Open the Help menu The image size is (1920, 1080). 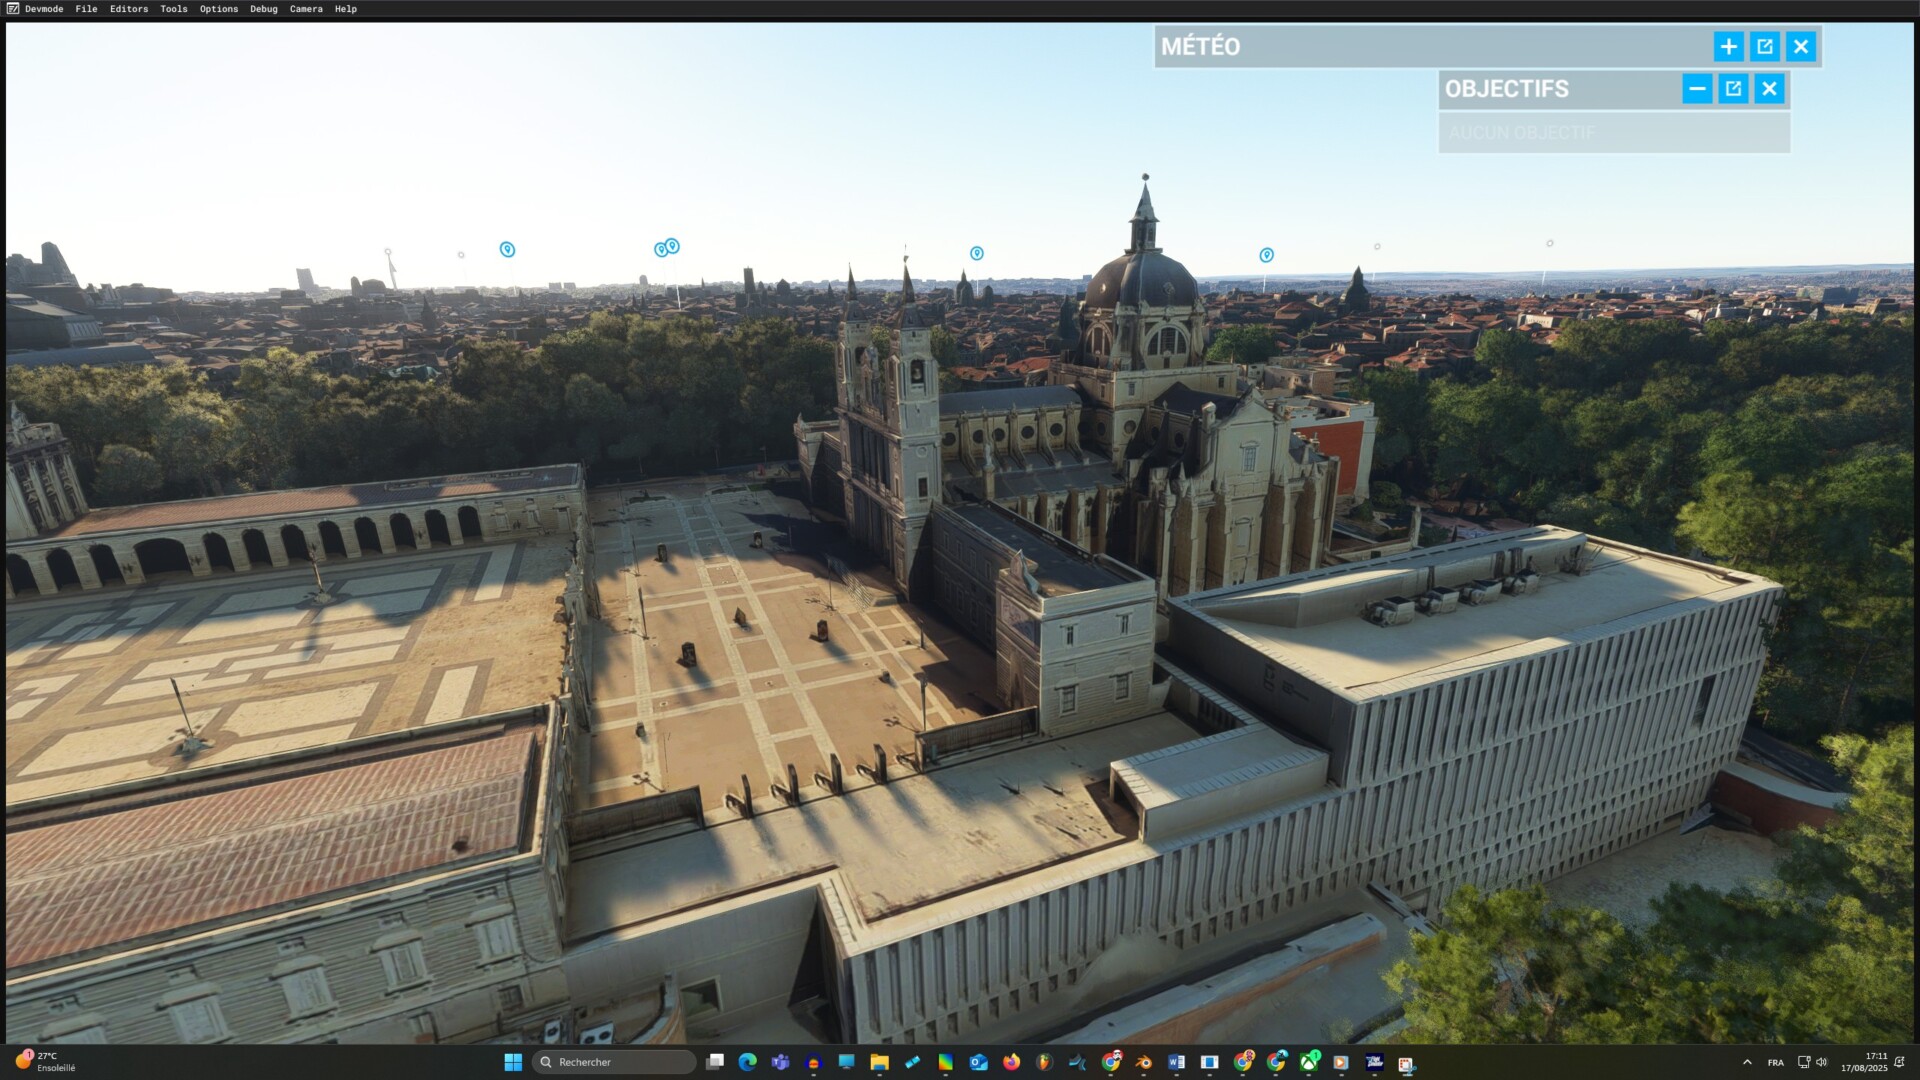pyautogui.click(x=346, y=9)
